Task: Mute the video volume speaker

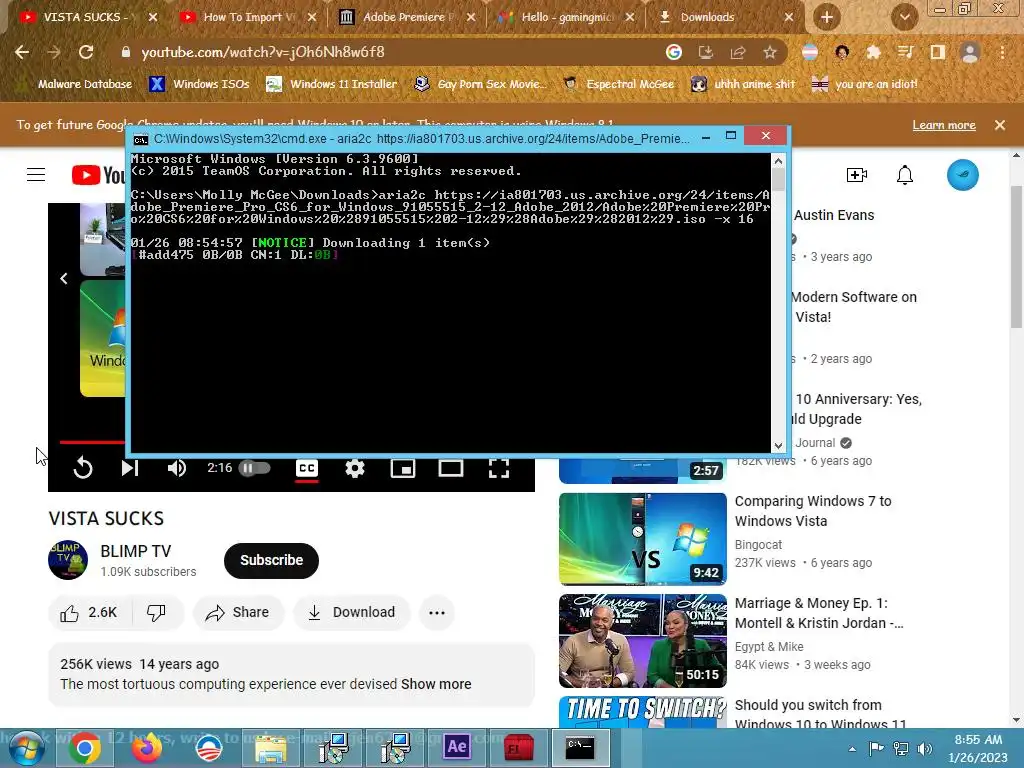Action: pos(177,468)
